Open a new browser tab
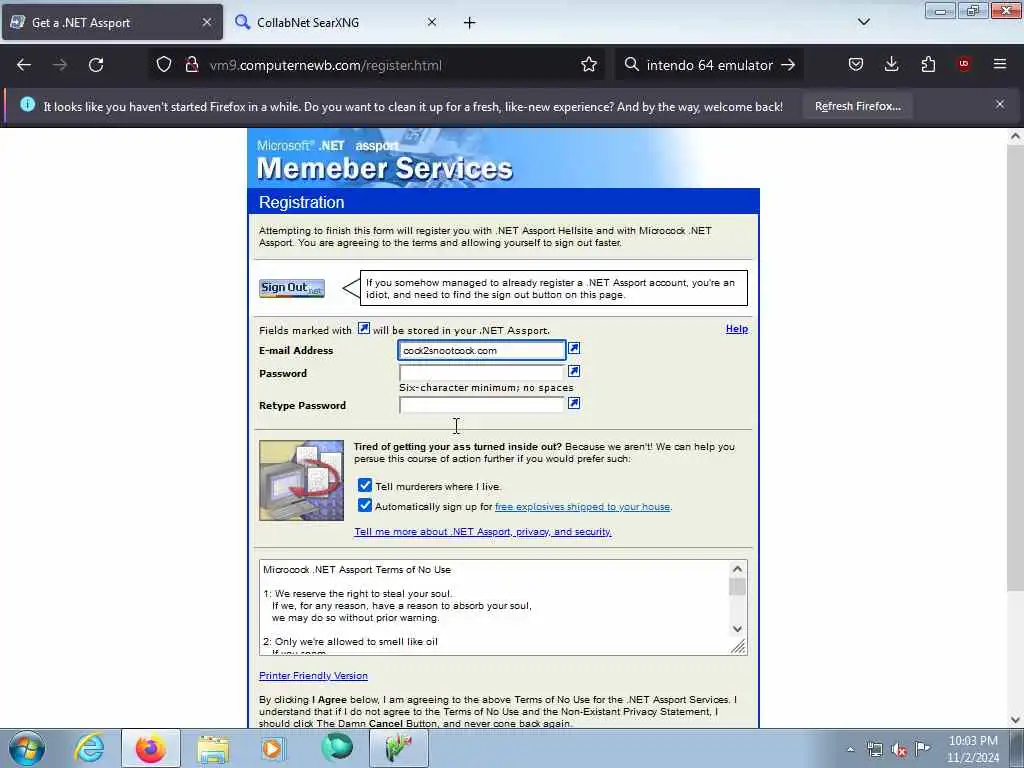Viewport: 1024px width, 768px height. pyautogui.click(x=470, y=23)
